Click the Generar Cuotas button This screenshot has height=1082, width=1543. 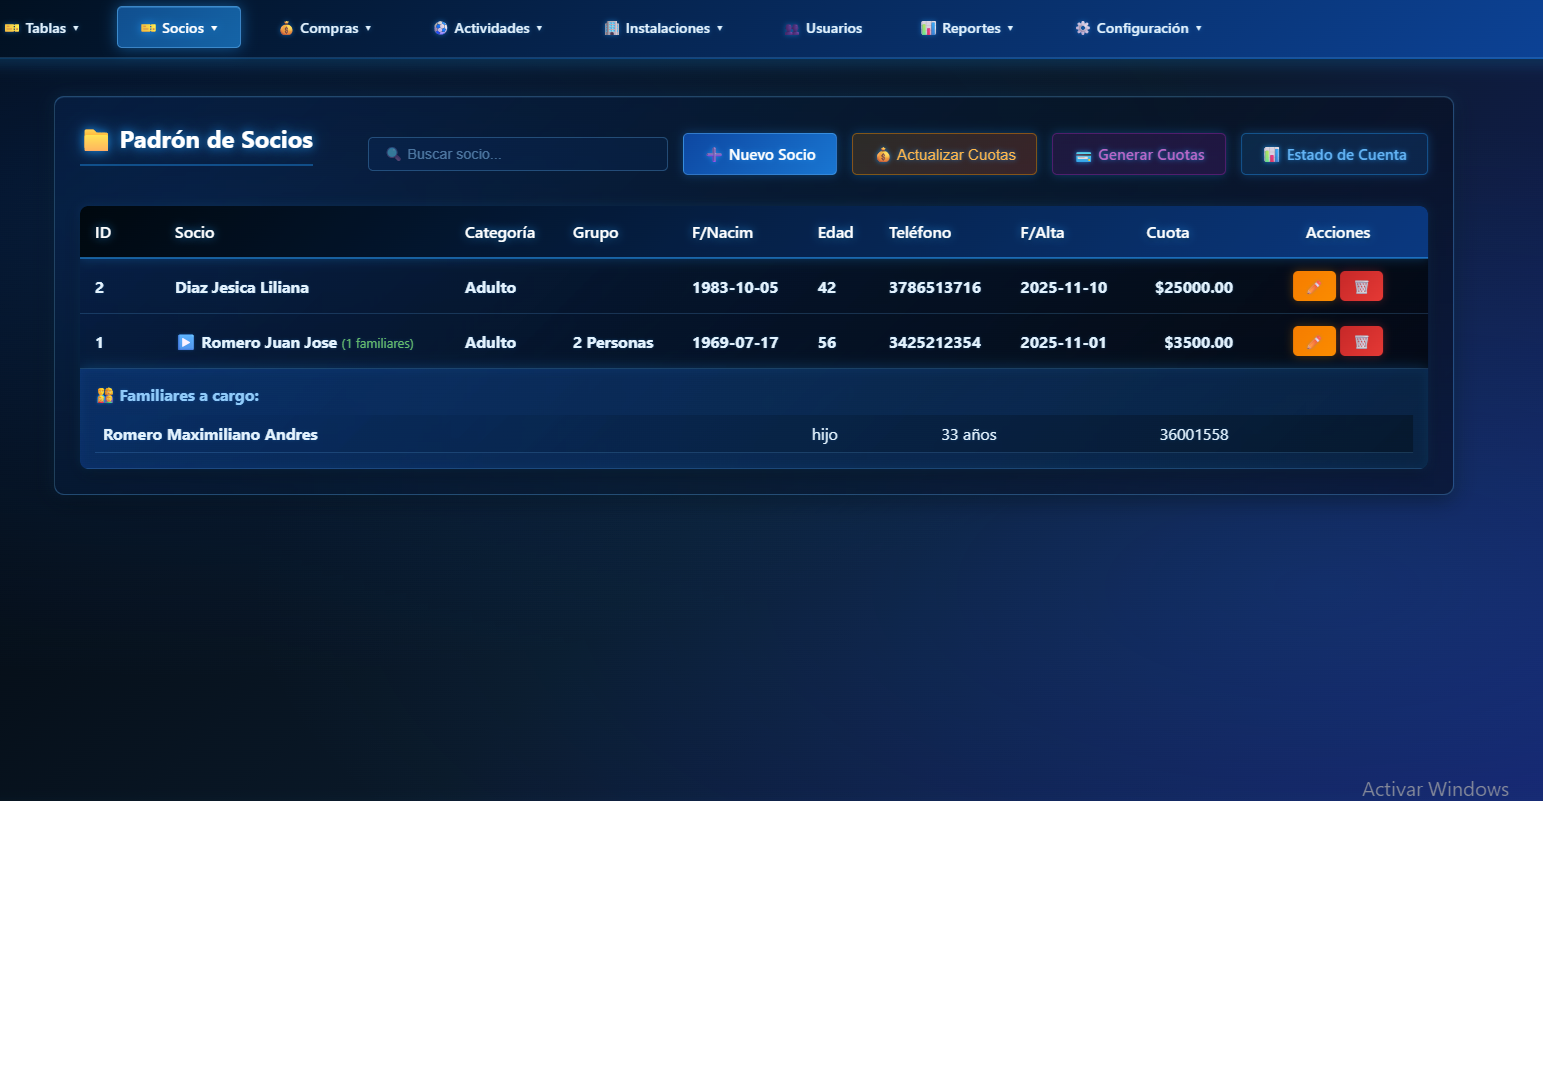(x=1138, y=155)
